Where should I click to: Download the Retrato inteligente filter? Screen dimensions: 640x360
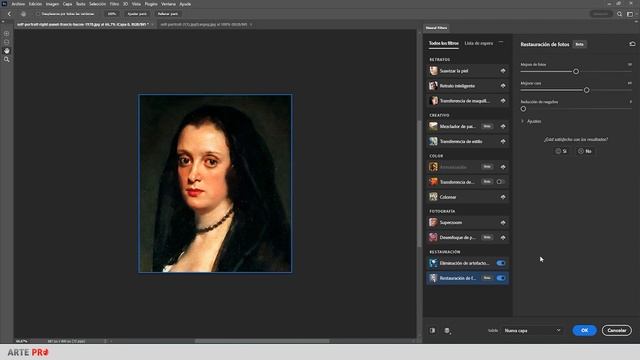(x=503, y=86)
